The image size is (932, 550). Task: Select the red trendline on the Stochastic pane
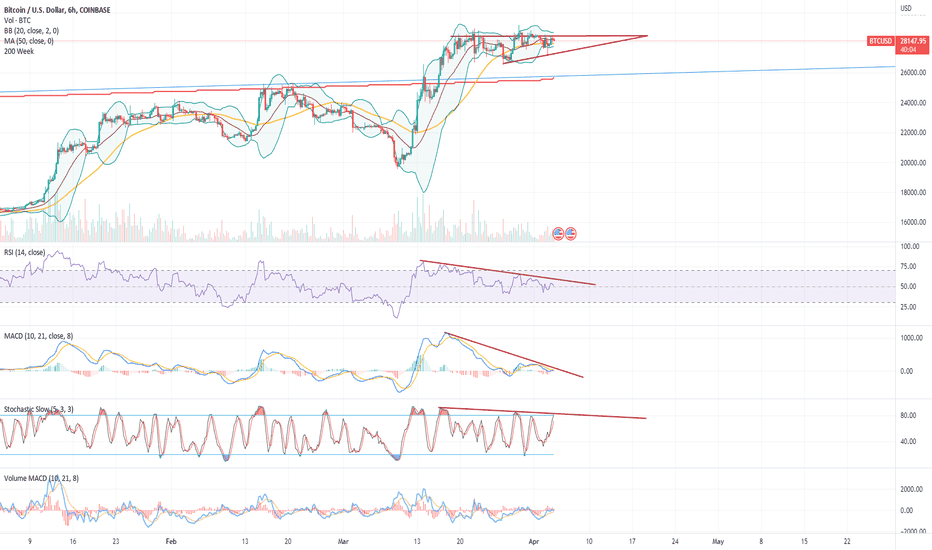(543, 413)
